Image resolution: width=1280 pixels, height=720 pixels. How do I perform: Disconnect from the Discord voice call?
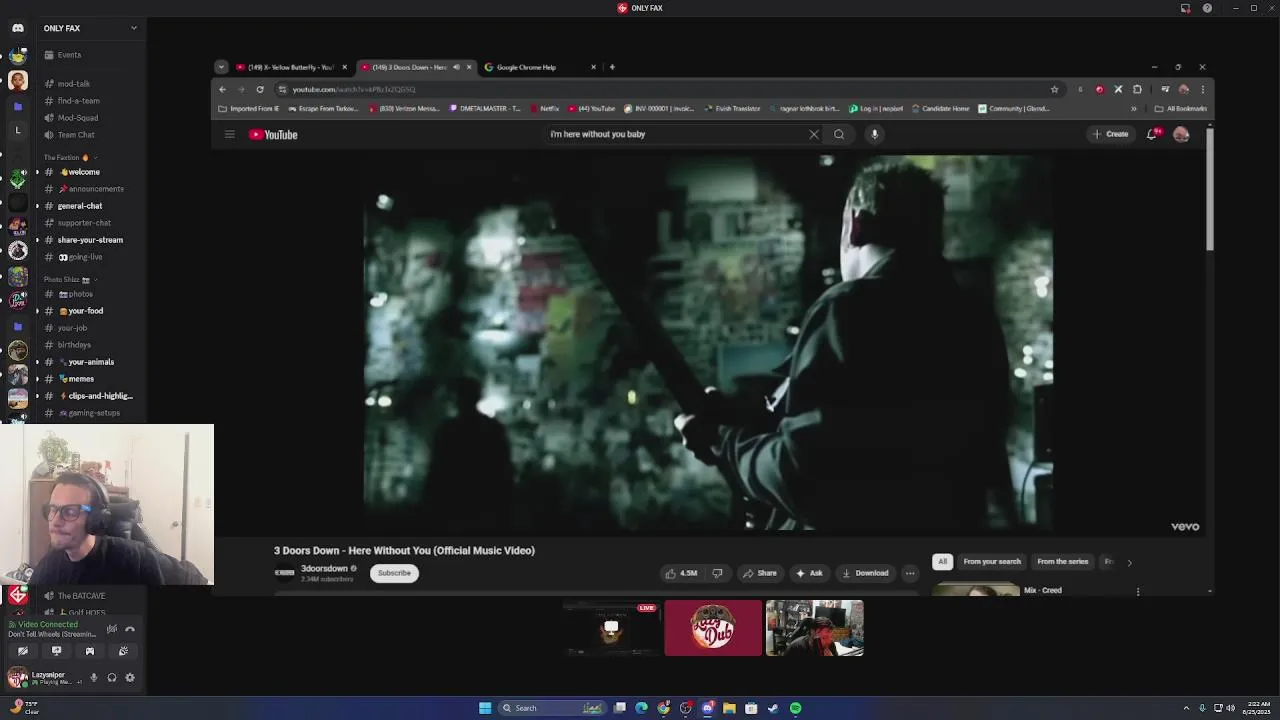(130, 629)
